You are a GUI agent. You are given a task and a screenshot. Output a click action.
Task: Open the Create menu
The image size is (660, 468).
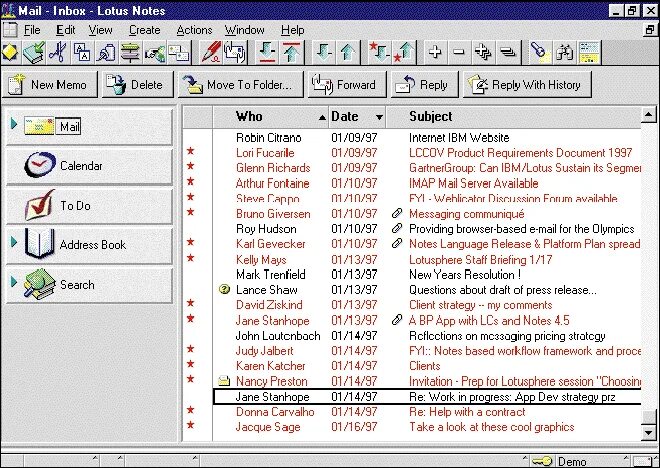(144, 30)
